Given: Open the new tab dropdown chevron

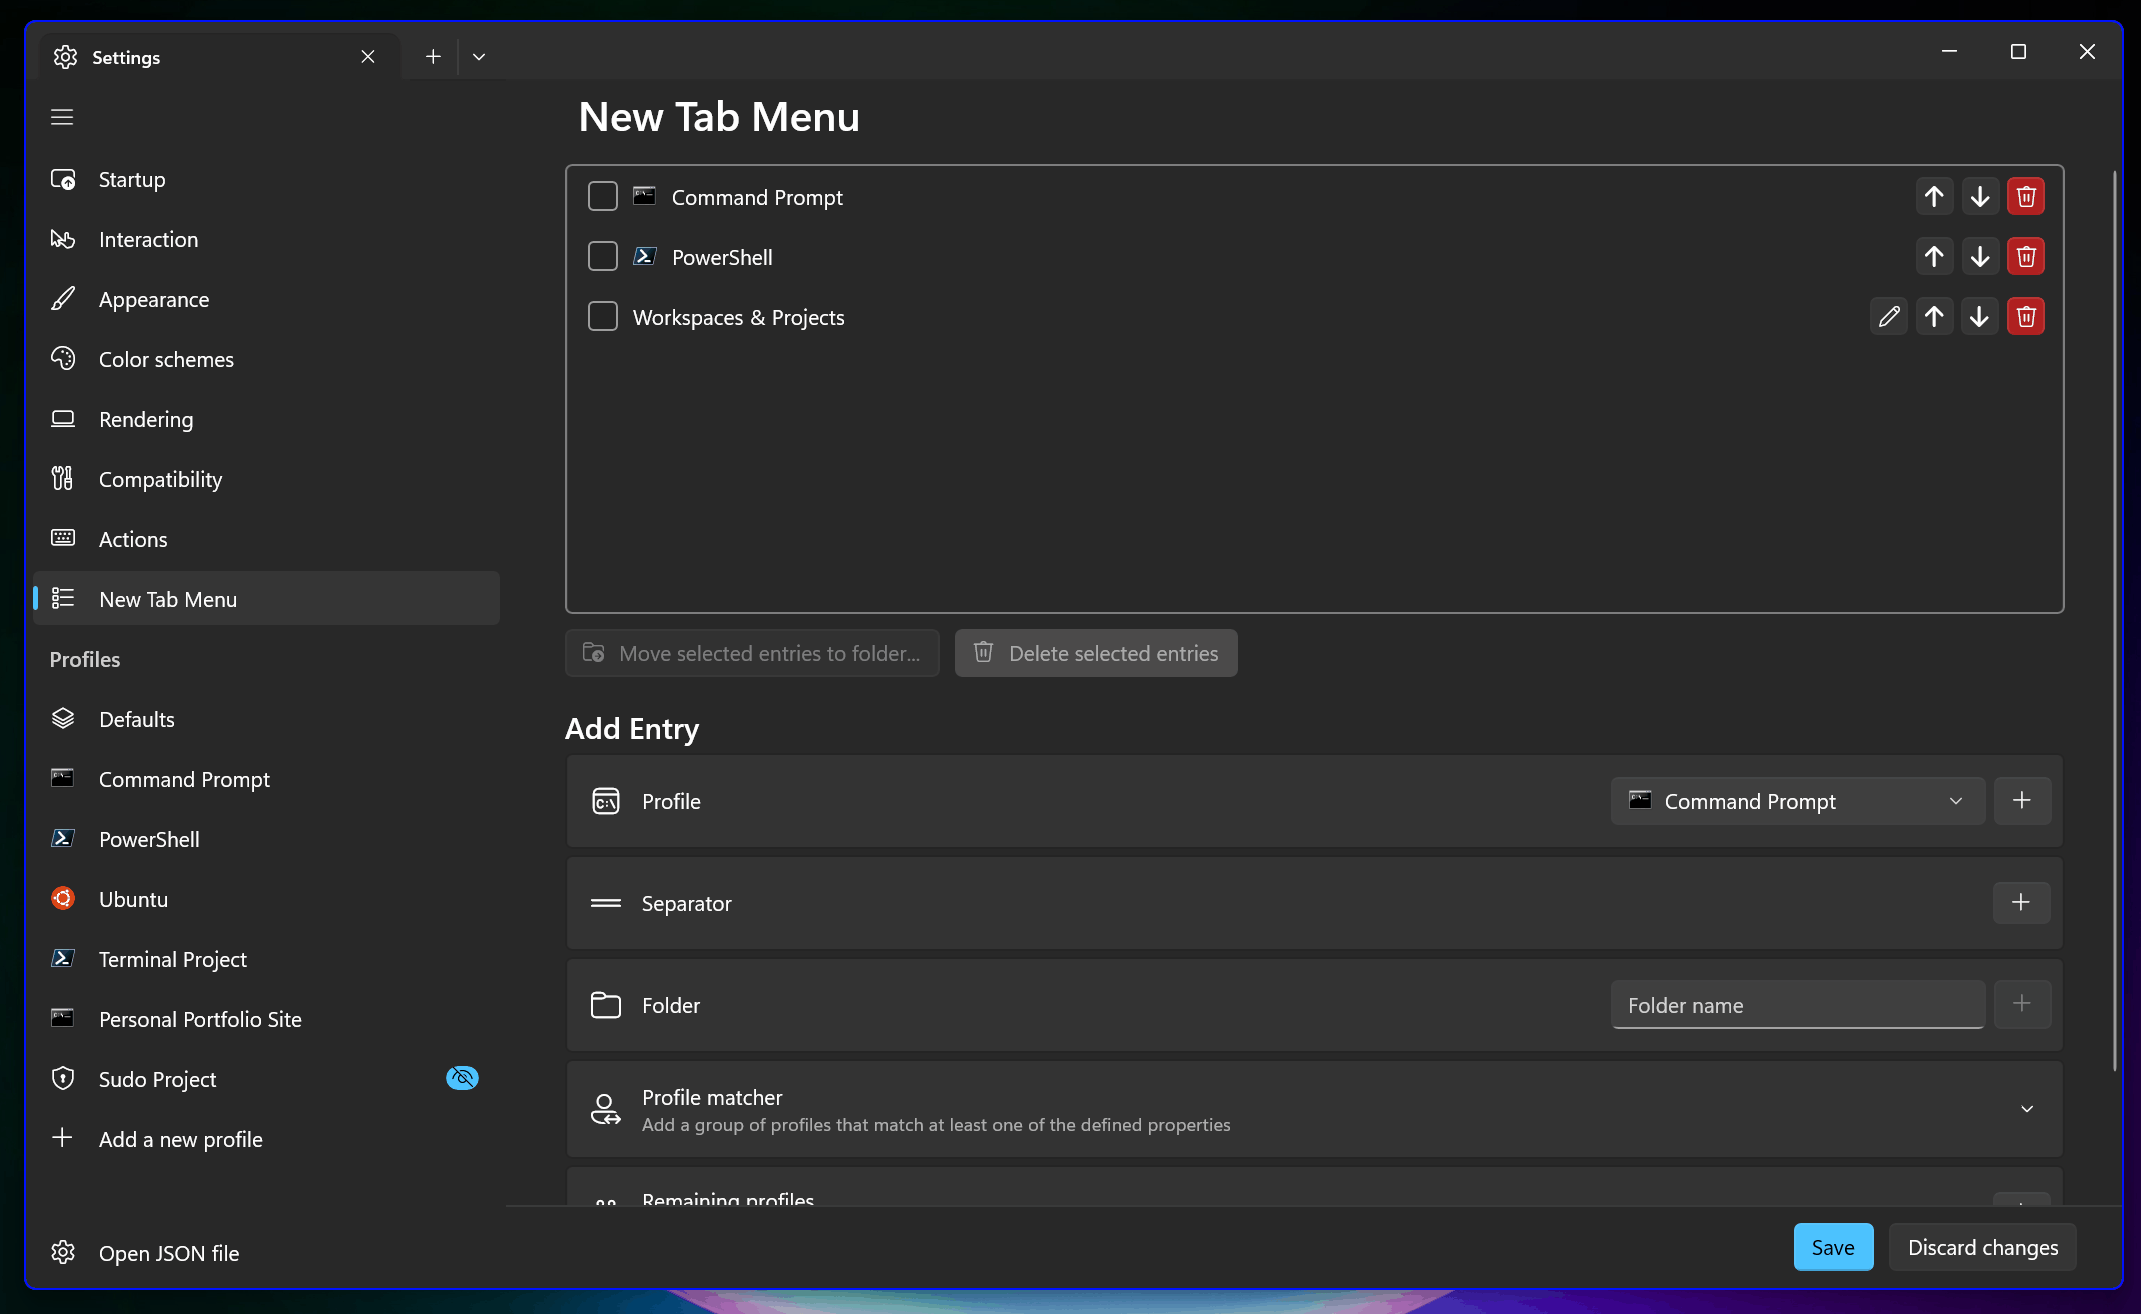Looking at the screenshot, I should coord(479,57).
